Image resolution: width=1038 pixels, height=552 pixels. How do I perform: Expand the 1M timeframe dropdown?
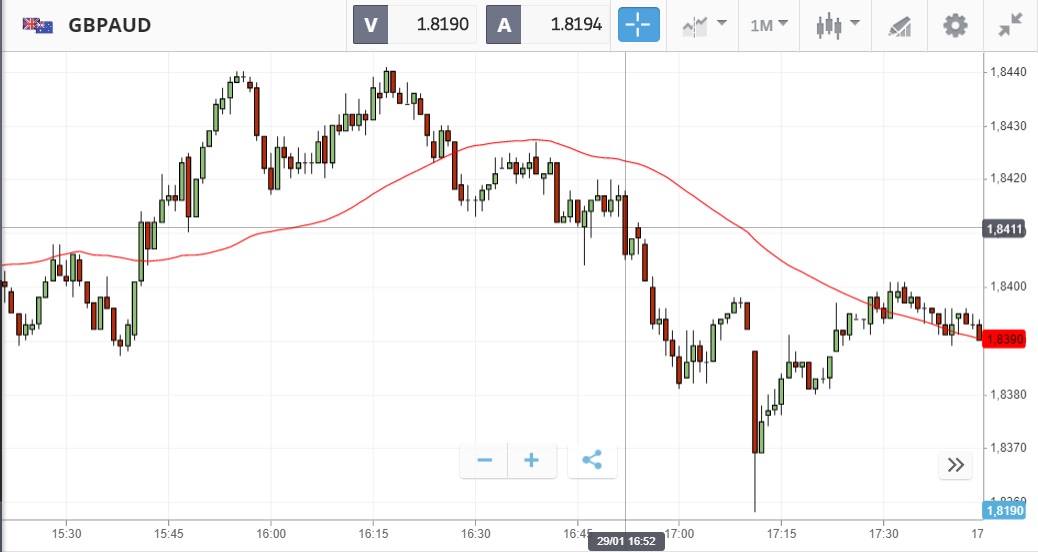click(x=769, y=25)
